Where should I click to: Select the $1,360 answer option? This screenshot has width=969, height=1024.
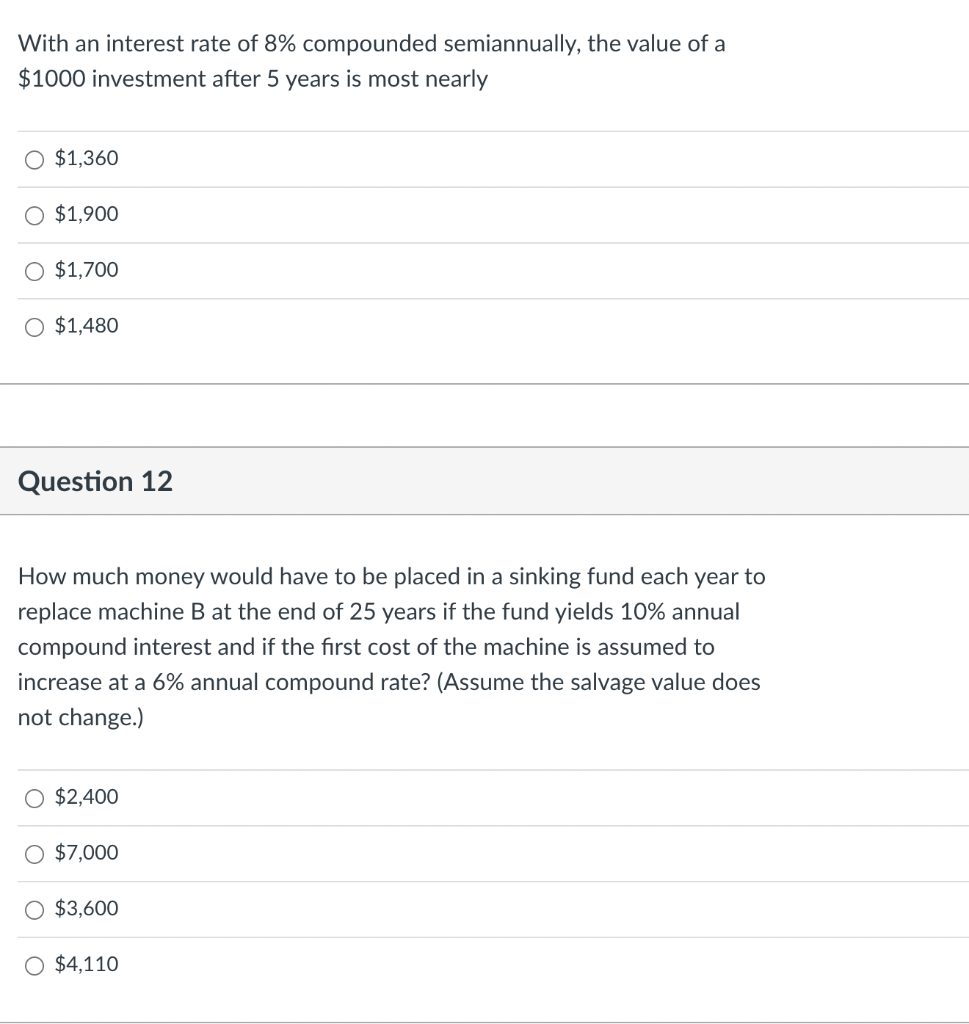pyautogui.click(x=34, y=158)
